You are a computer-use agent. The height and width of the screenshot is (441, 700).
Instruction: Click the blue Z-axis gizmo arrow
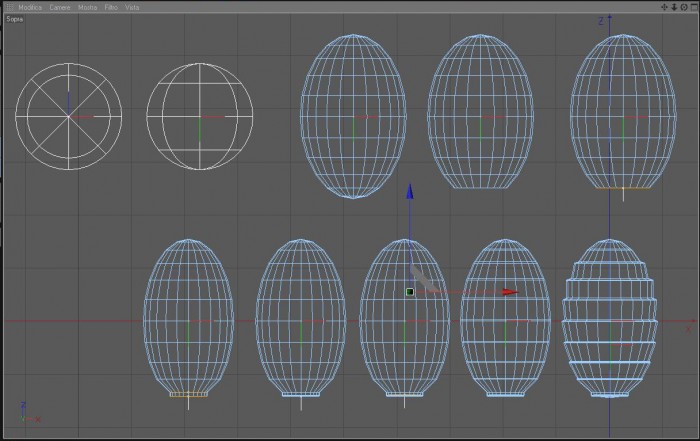[x=409, y=191]
